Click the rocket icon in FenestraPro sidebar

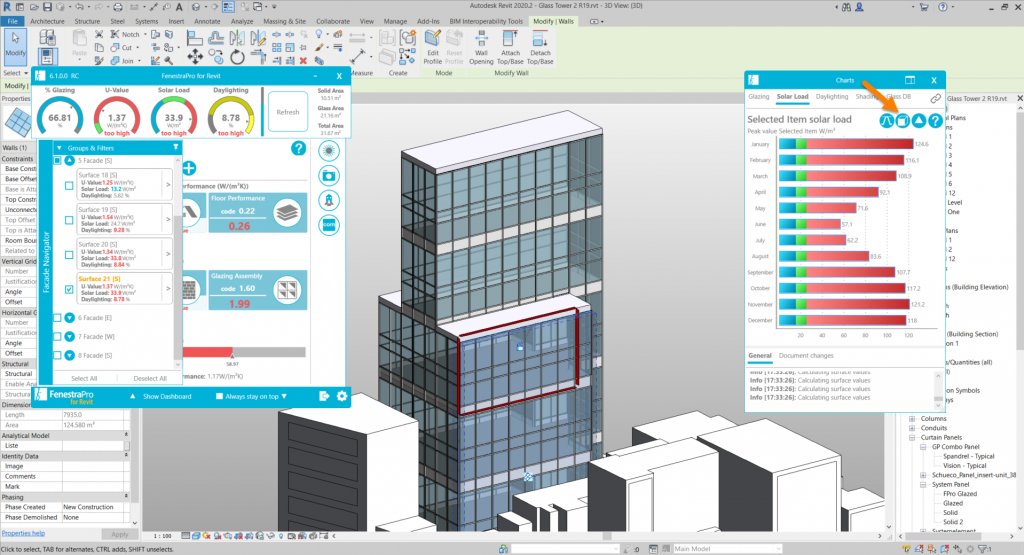328,200
